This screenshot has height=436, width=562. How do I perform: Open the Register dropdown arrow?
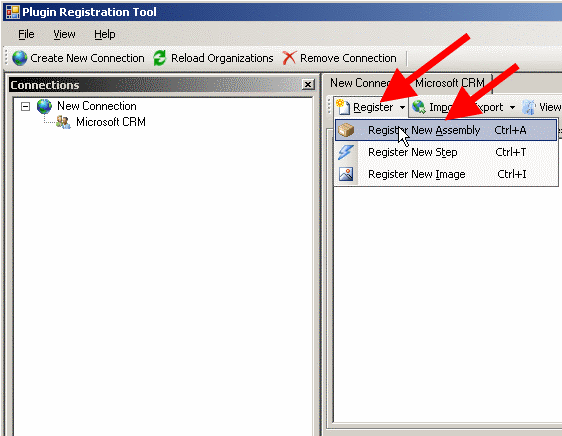pyautogui.click(x=403, y=107)
